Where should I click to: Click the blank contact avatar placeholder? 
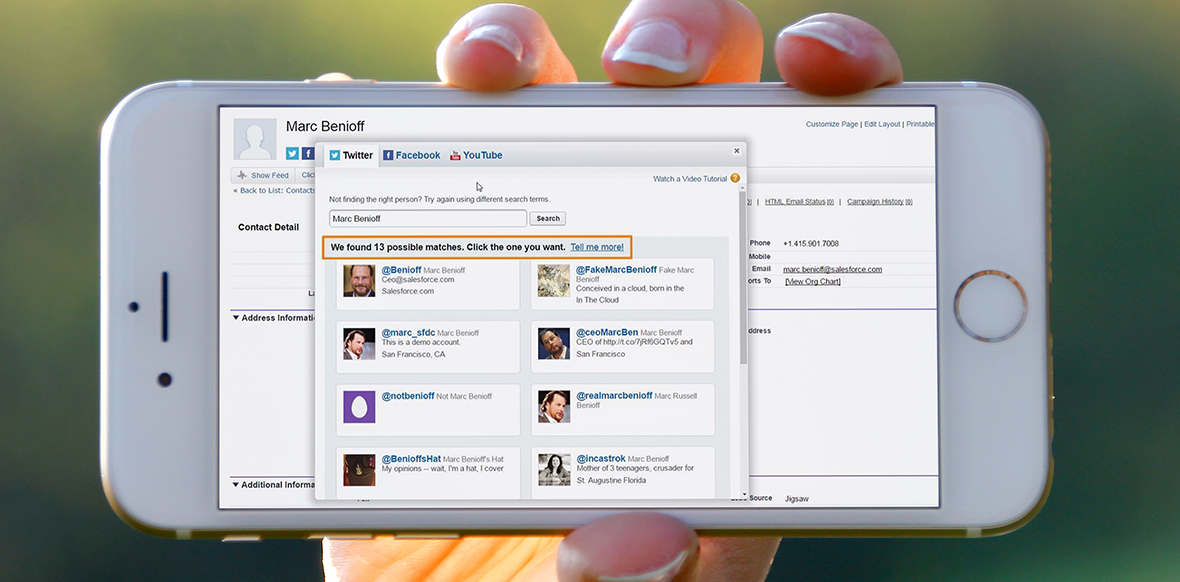tap(254, 139)
